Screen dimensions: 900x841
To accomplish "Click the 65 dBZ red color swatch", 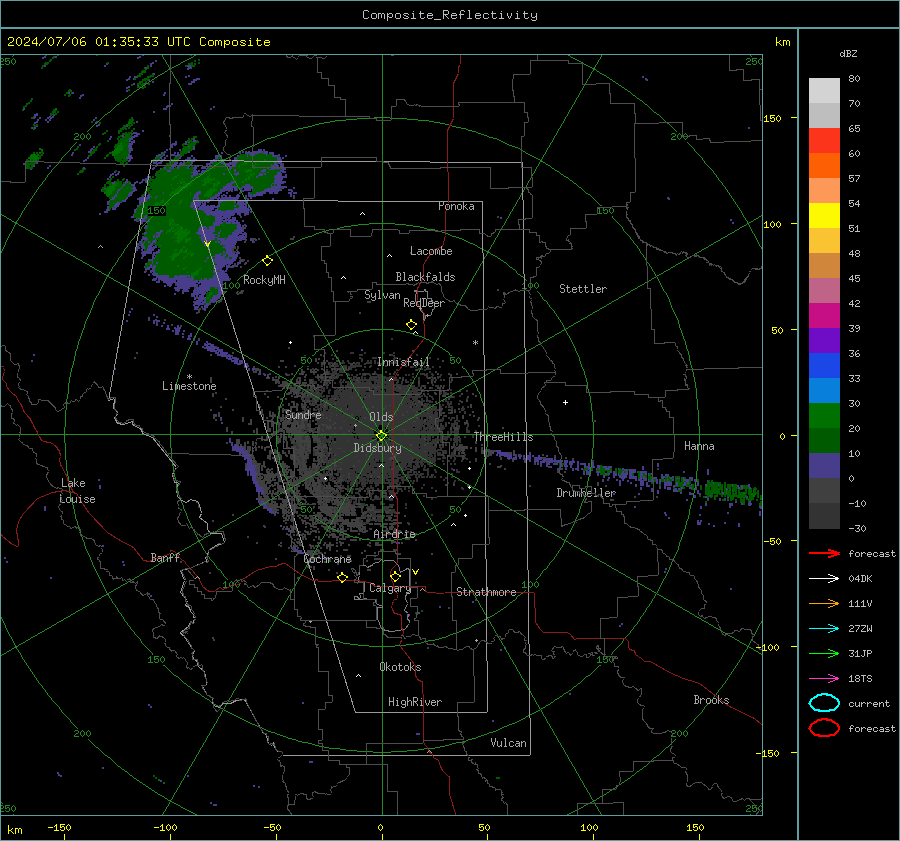I will (x=824, y=141).
